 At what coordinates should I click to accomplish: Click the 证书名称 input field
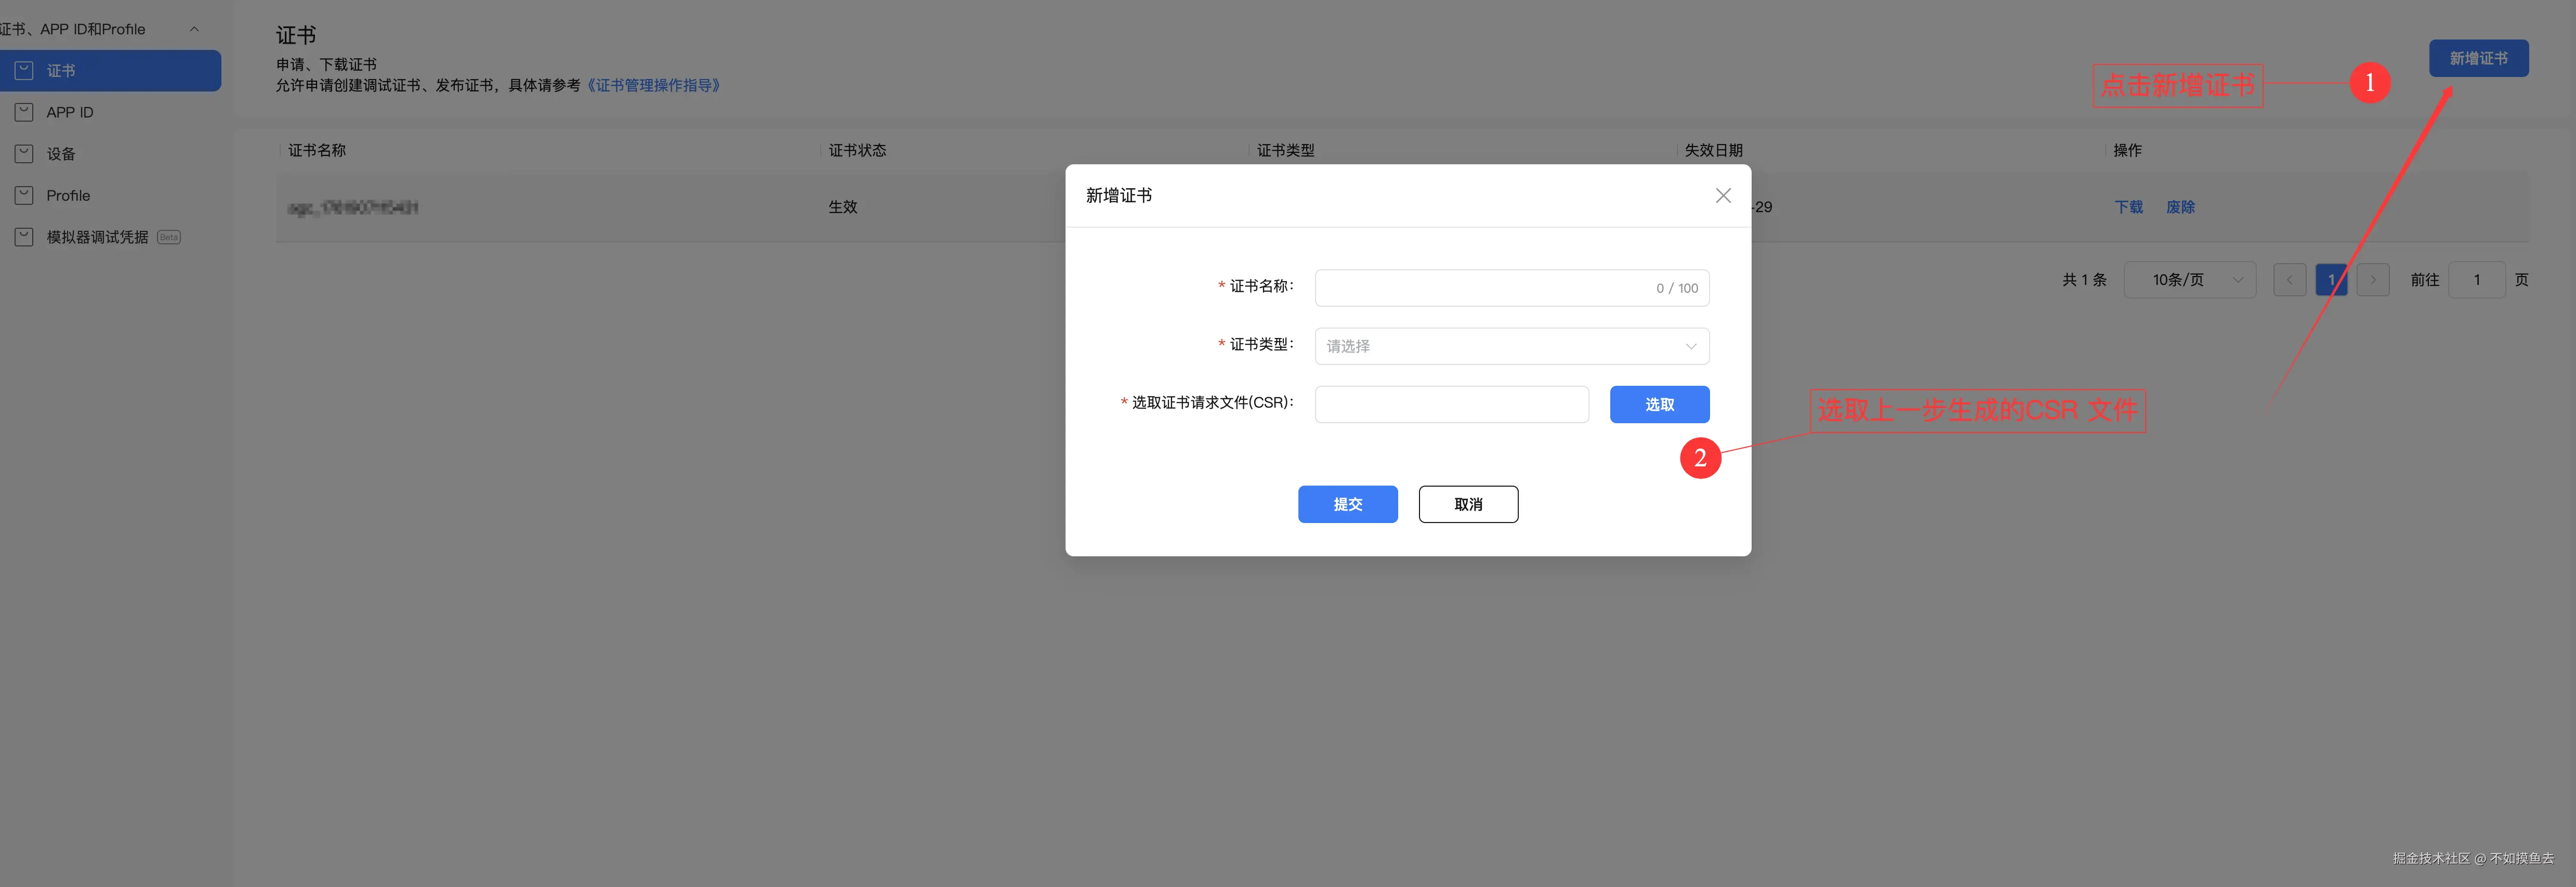pyautogui.click(x=1480, y=288)
